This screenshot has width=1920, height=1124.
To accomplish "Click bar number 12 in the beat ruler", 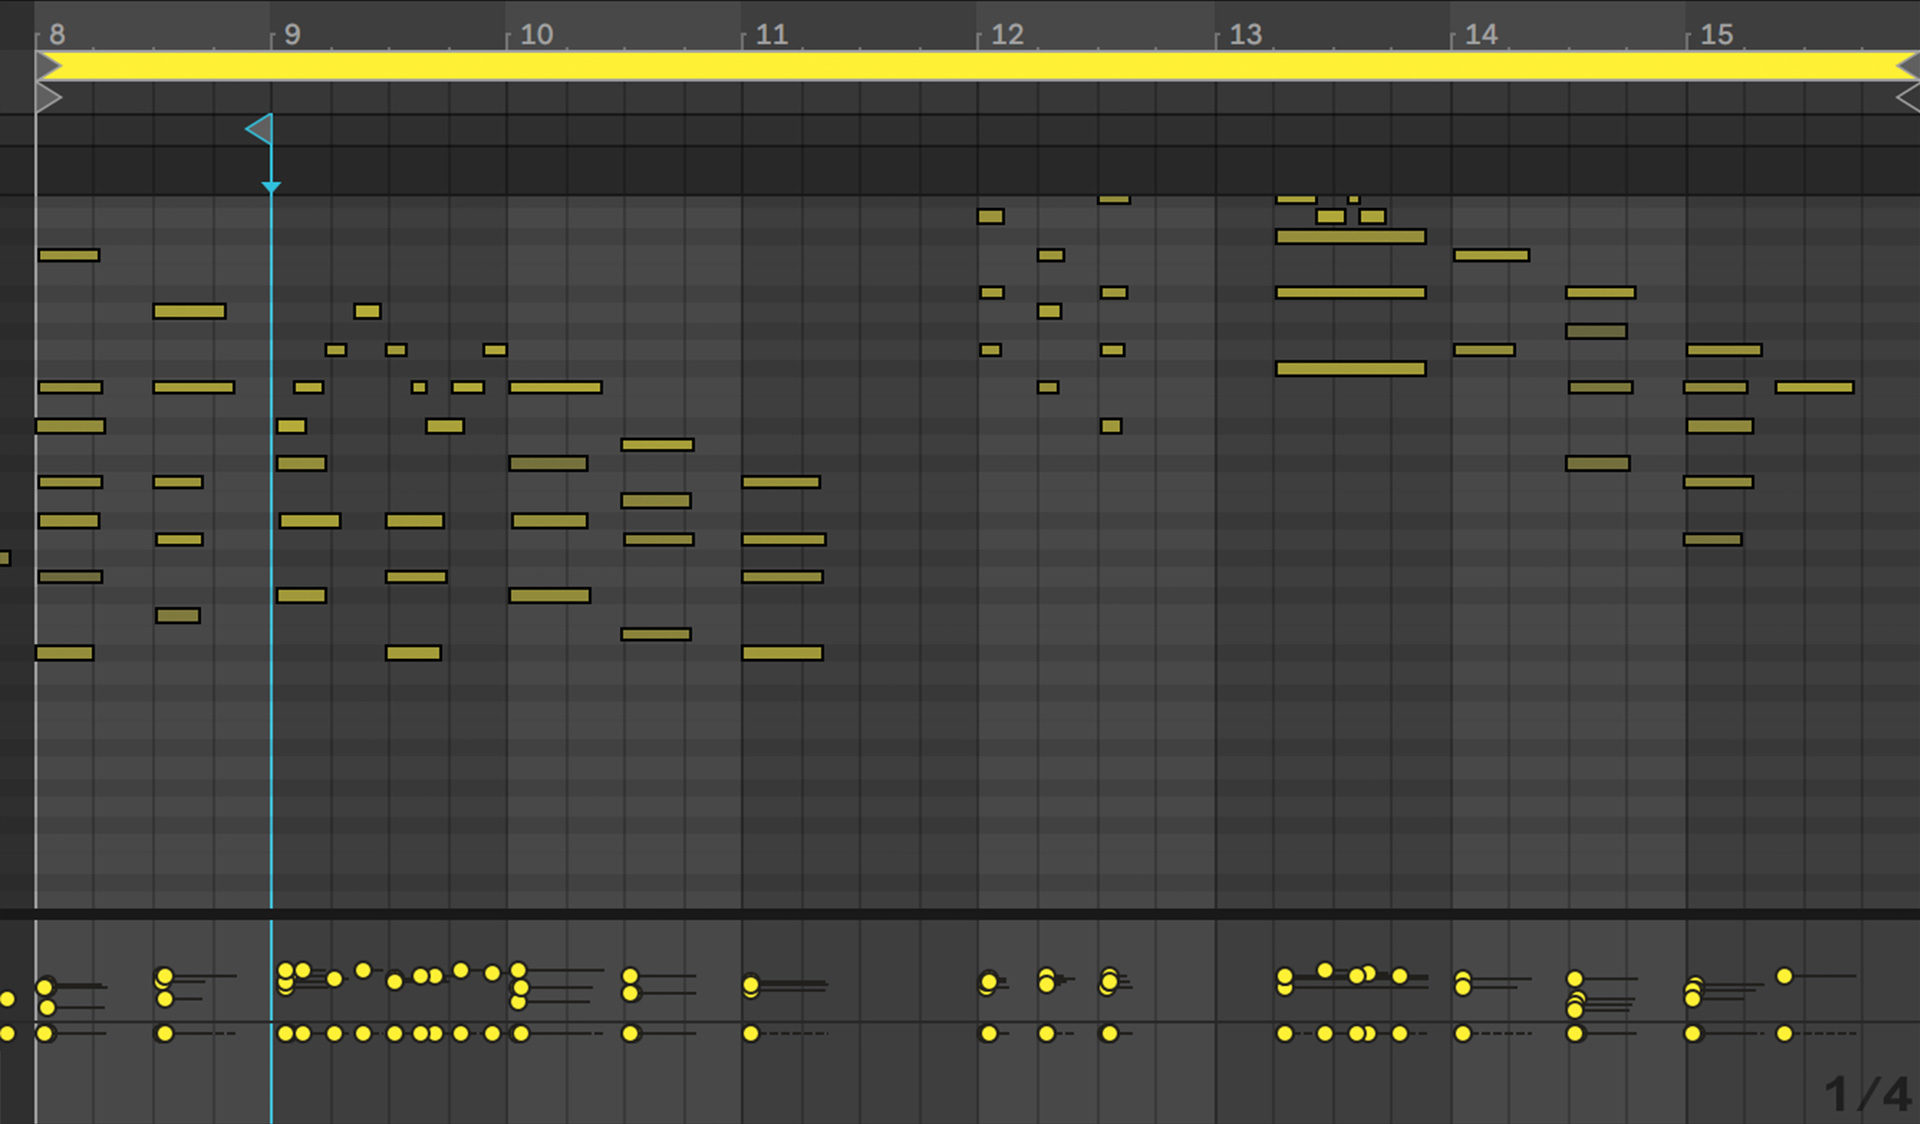I will click(1007, 33).
